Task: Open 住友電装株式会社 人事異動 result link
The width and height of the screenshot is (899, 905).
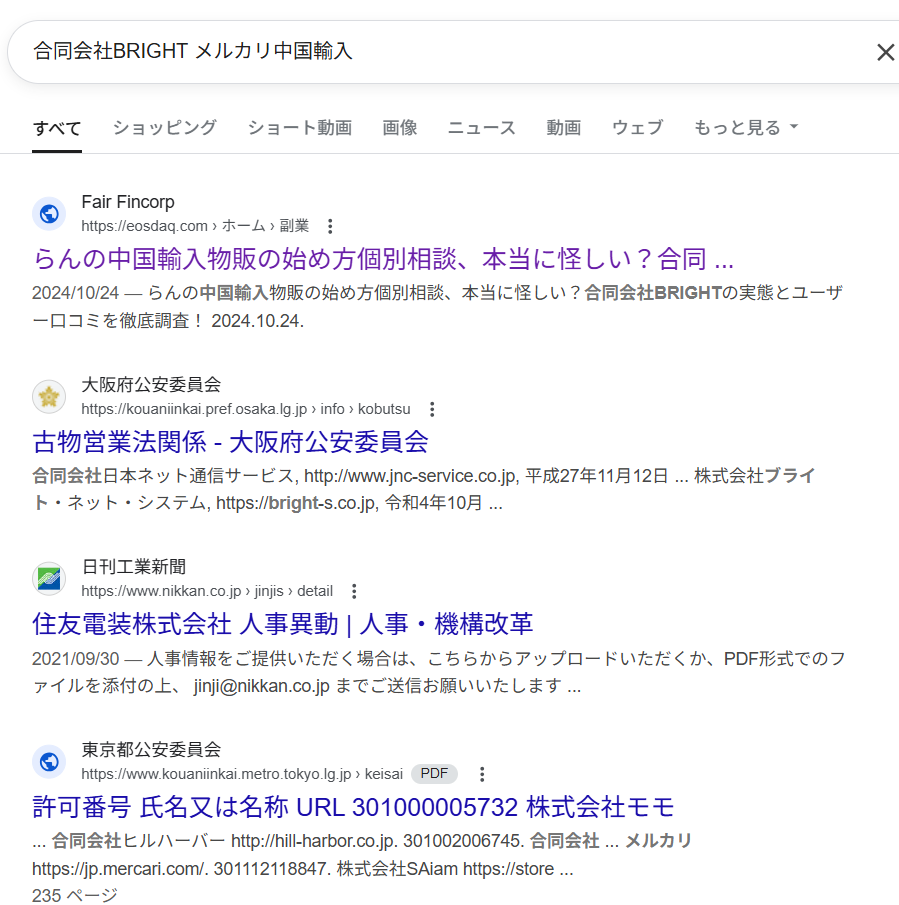Action: [282, 624]
